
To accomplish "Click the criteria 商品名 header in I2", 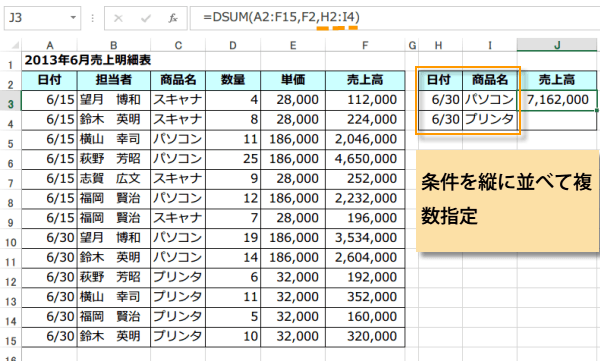I will click(x=490, y=80).
